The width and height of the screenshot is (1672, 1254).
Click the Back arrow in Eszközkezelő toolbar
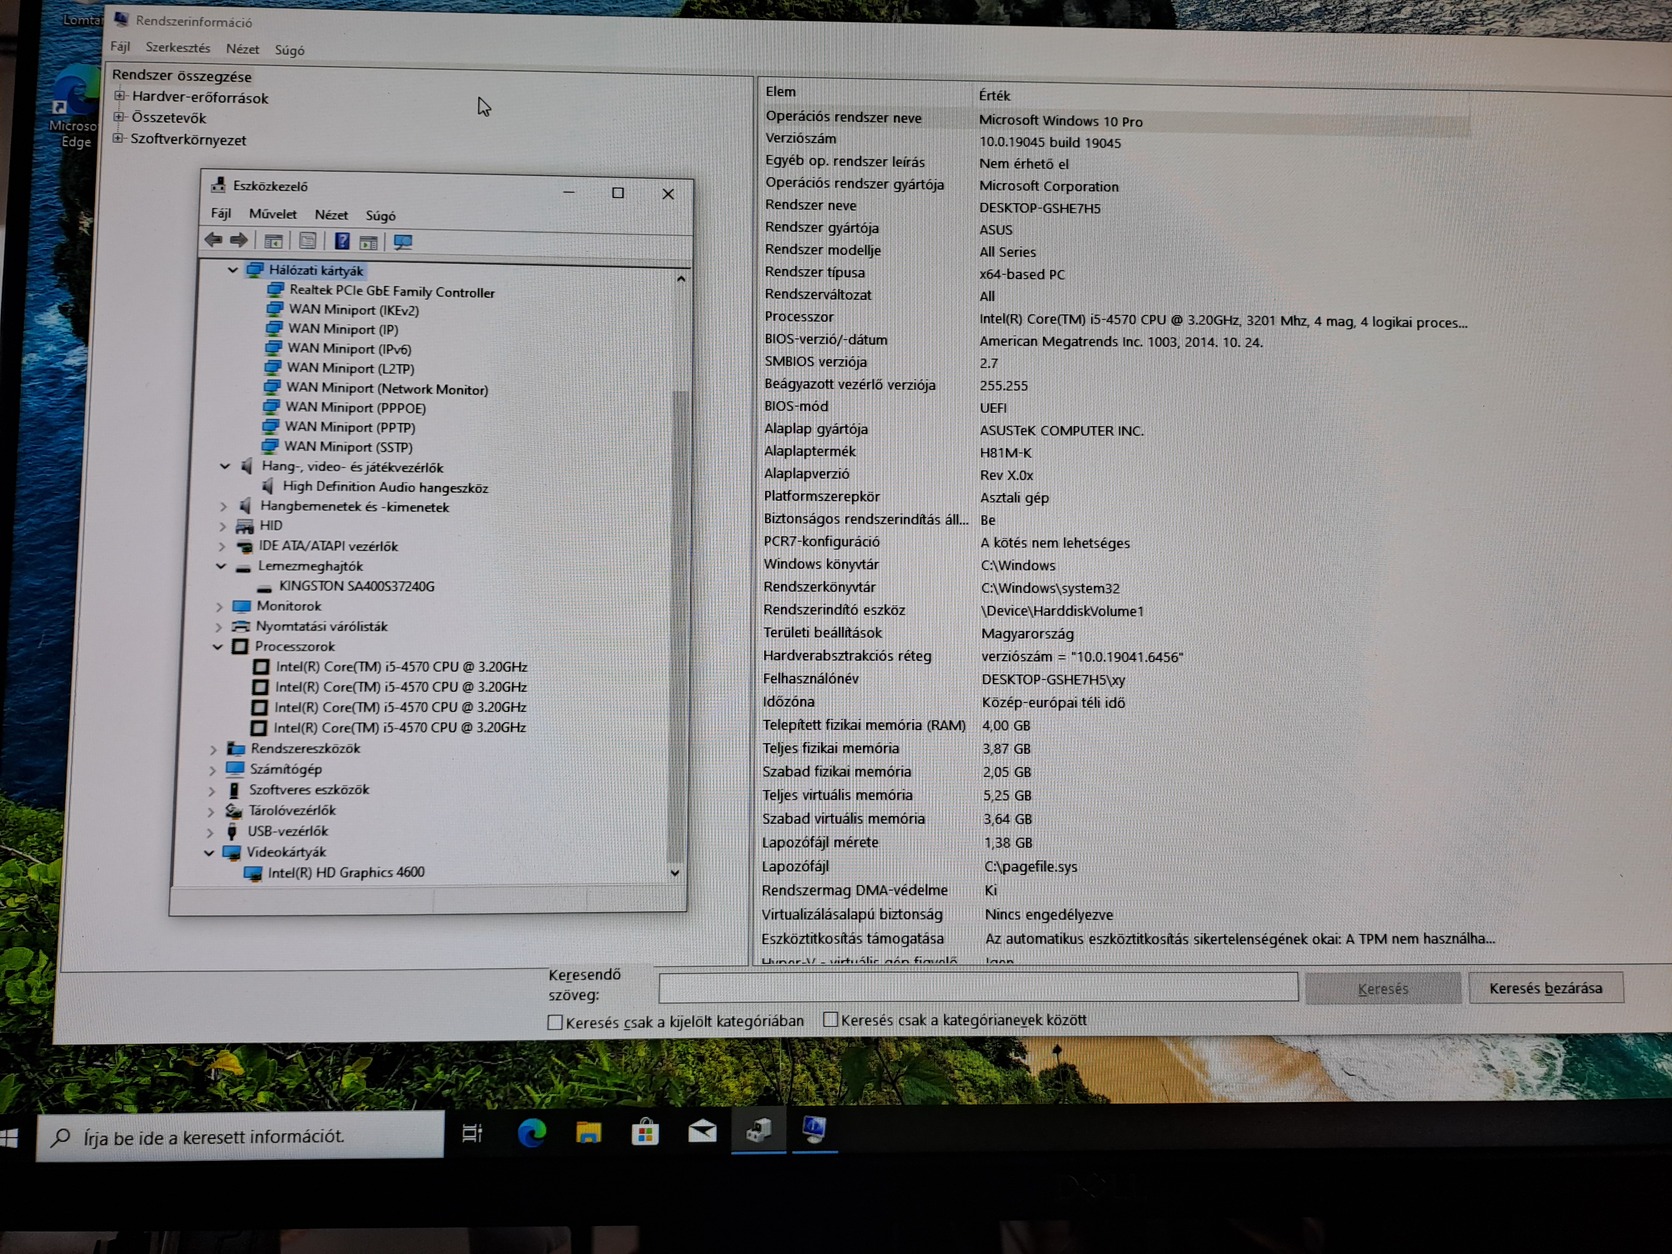(x=213, y=240)
